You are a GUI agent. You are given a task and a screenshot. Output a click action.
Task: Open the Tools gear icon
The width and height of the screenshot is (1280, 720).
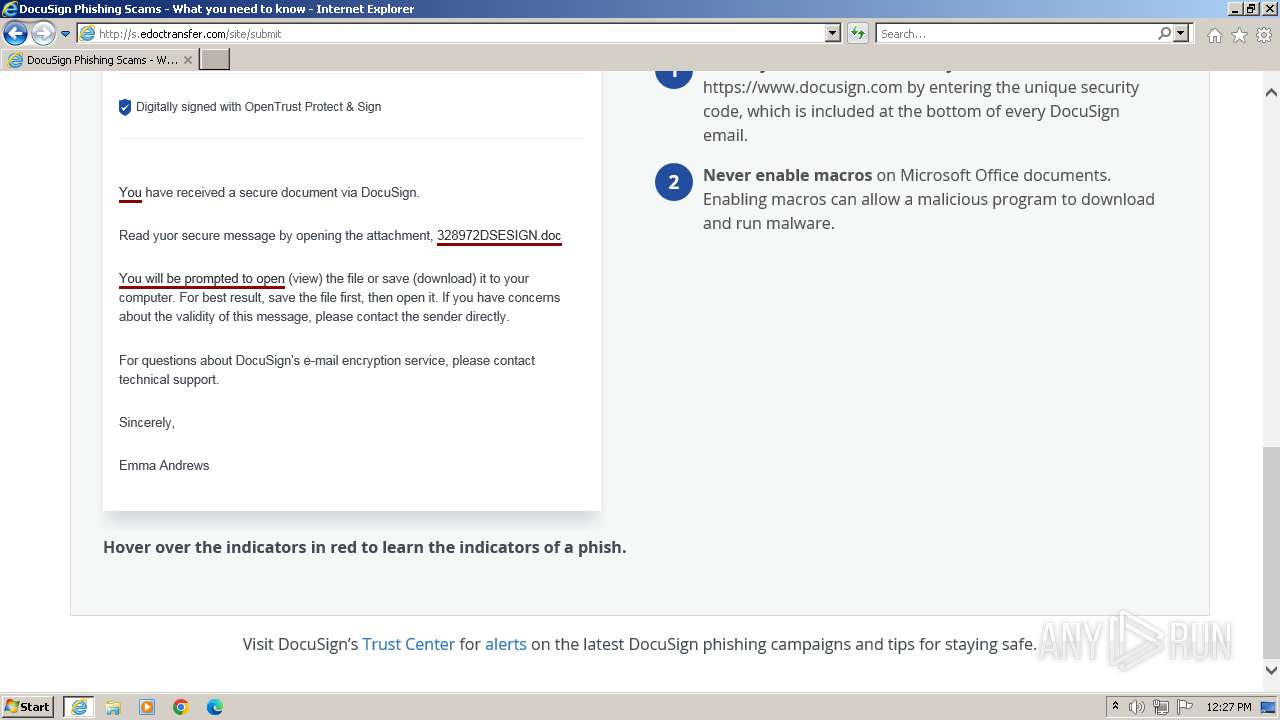click(1264, 35)
